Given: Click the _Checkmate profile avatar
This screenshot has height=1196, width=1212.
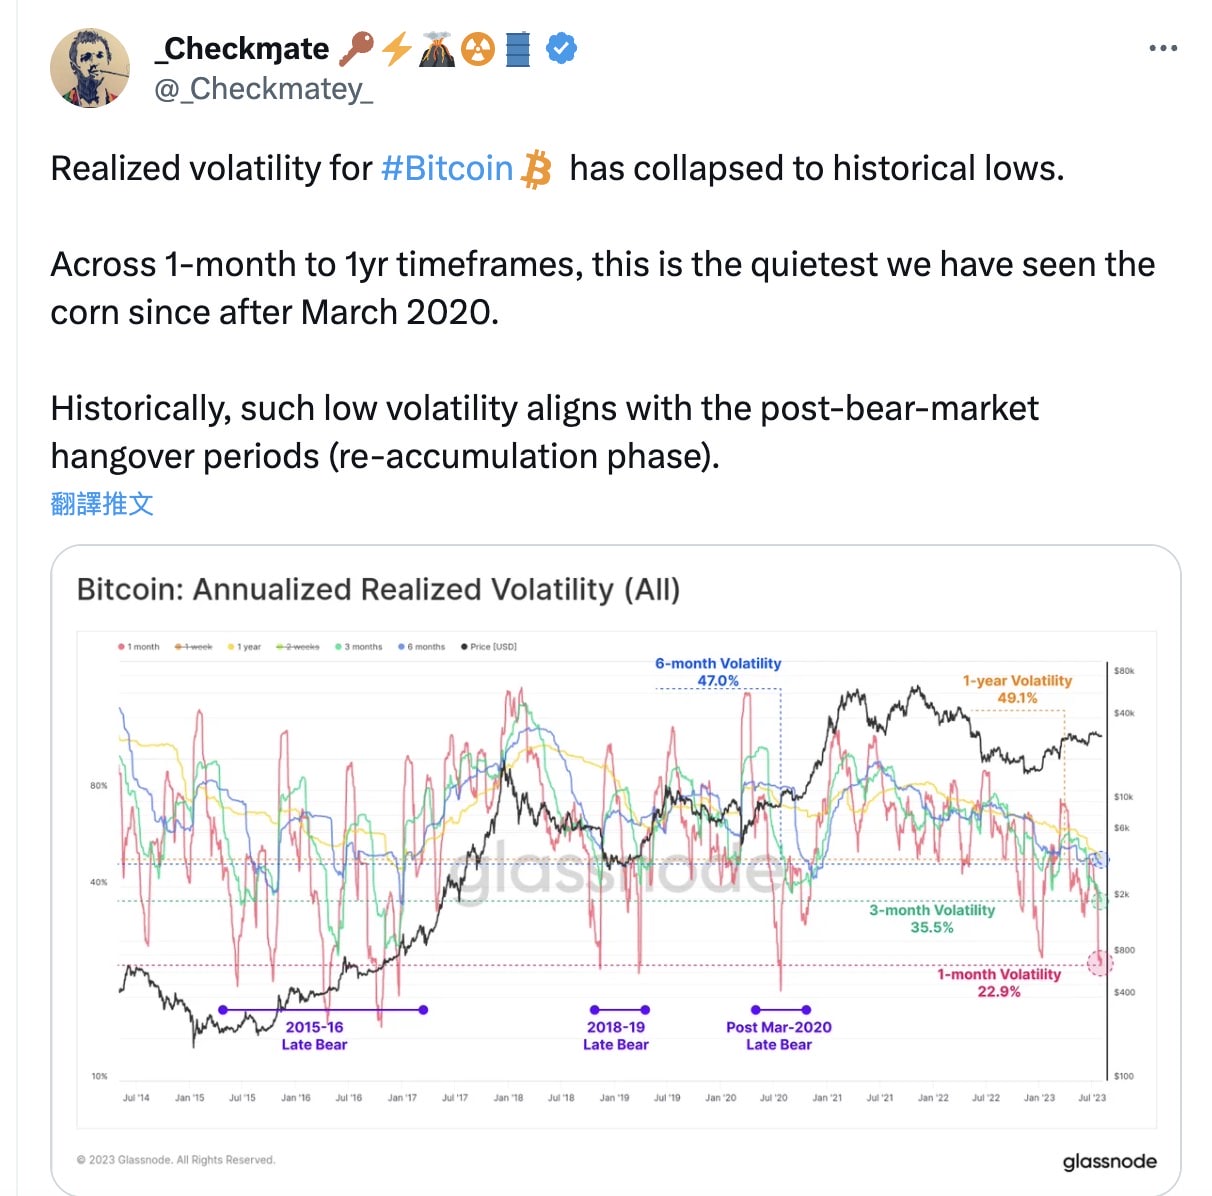Looking at the screenshot, I should click(x=90, y=68).
